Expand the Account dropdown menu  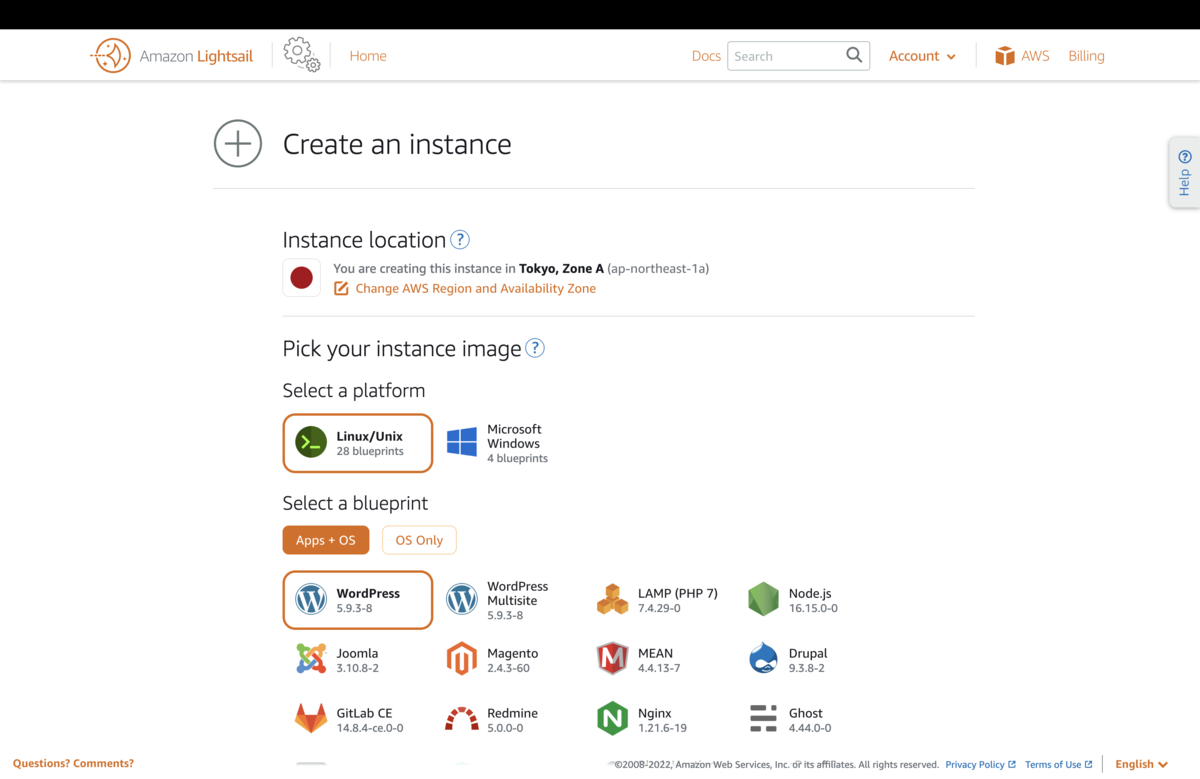point(922,56)
